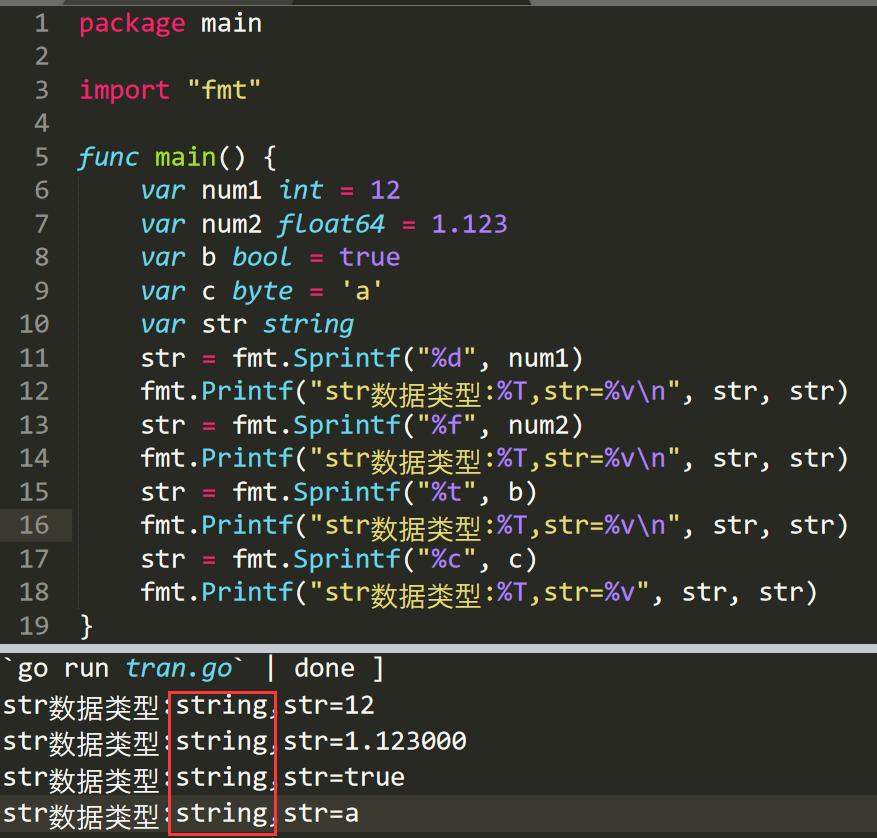Click the value 12 on line 6
This screenshot has width=877, height=838.
[x=385, y=191]
